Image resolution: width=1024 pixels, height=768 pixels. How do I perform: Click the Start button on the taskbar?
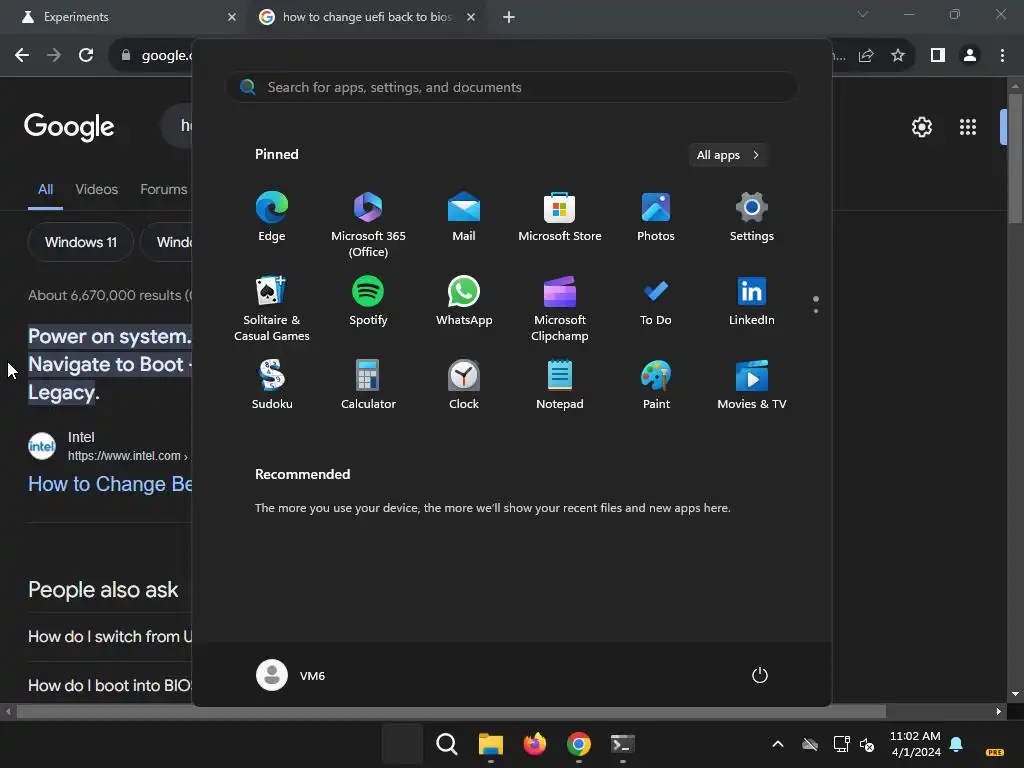pyautogui.click(x=402, y=744)
